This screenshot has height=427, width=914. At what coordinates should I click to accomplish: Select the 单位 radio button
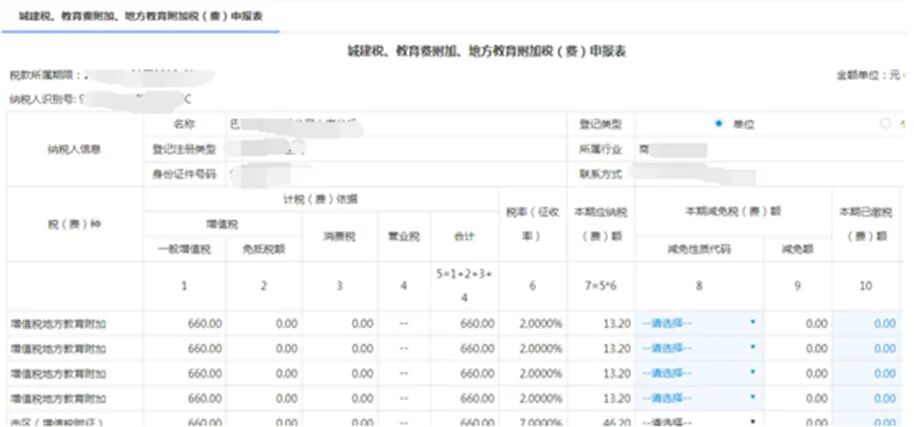tap(719, 123)
